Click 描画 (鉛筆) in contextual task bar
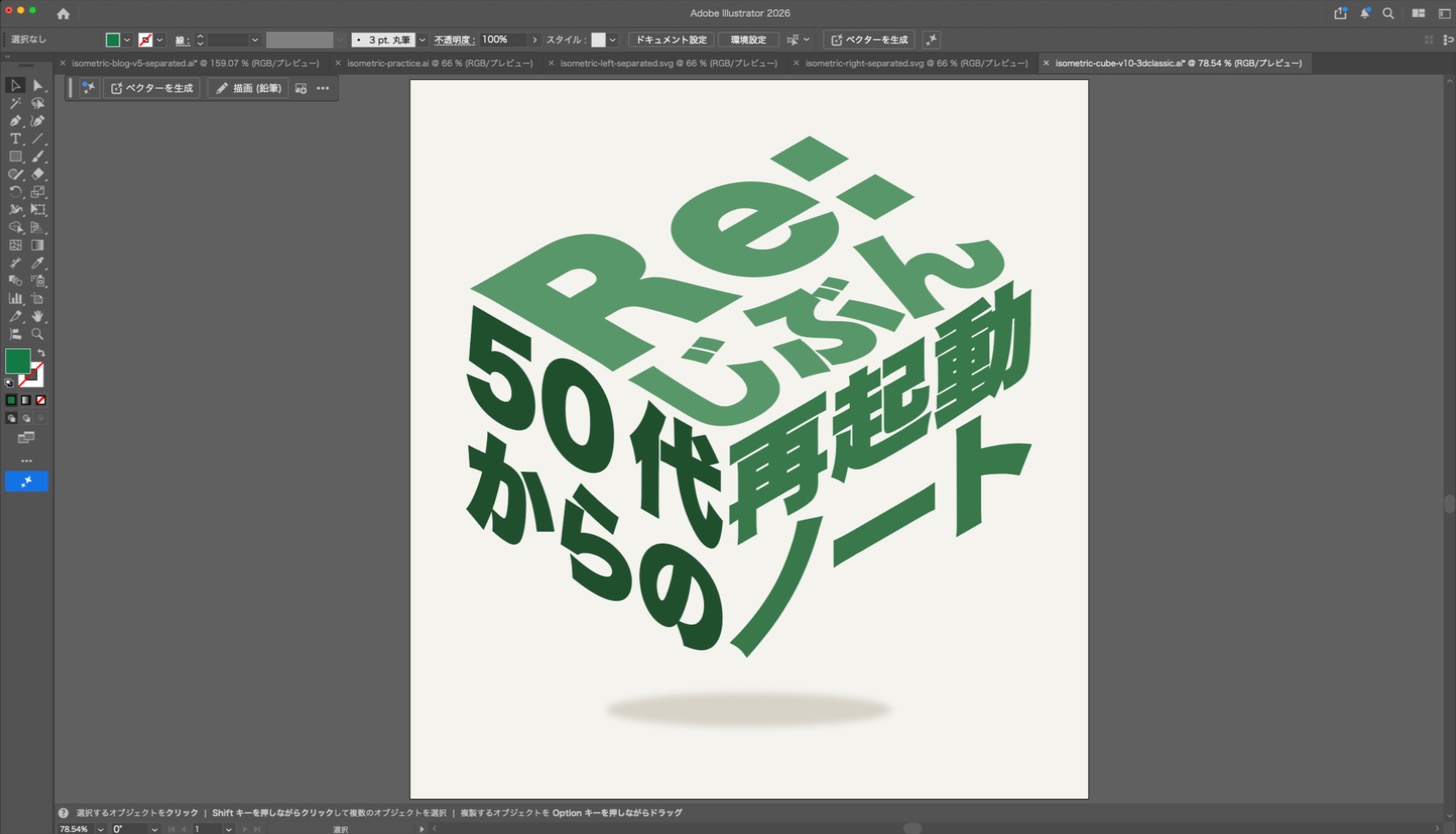This screenshot has width=1456, height=834. click(248, 88)
